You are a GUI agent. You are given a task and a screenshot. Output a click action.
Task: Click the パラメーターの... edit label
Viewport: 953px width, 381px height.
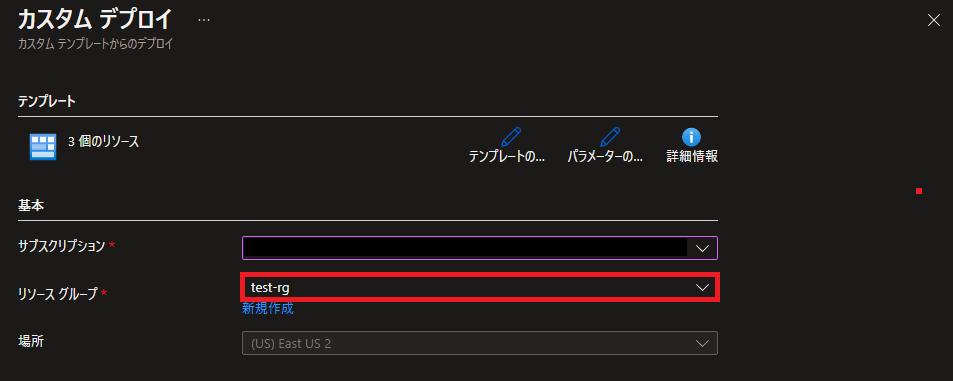pyautogui.click(x=605, y=156)
